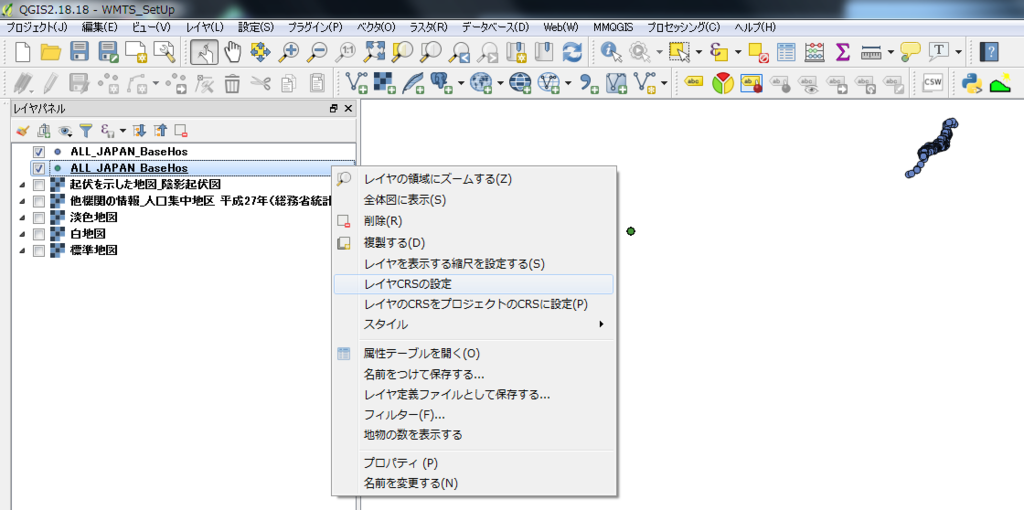
Task: Click Add Group icon in layer panel
Action: click(44, 131)
